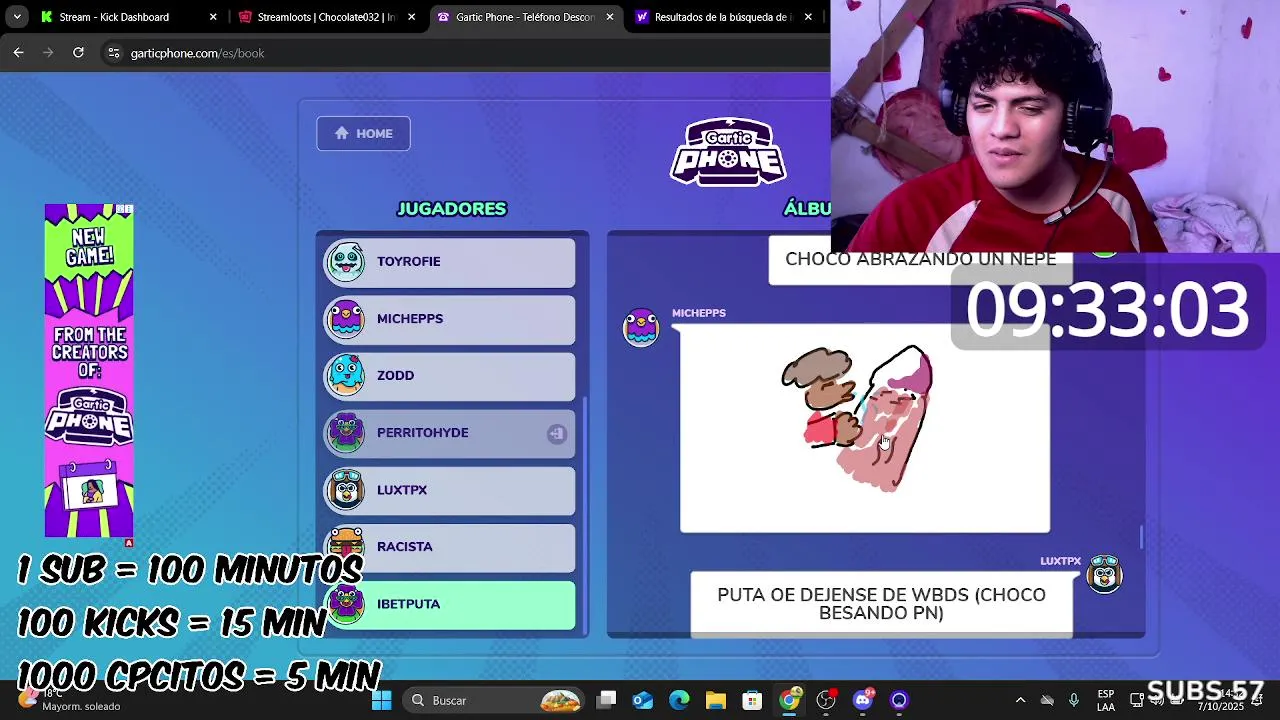Image resolution: width=1280 pixels, height=720 pixels.
Task: Select highlighted player IBETPUTA
Action: coord(449,604)
